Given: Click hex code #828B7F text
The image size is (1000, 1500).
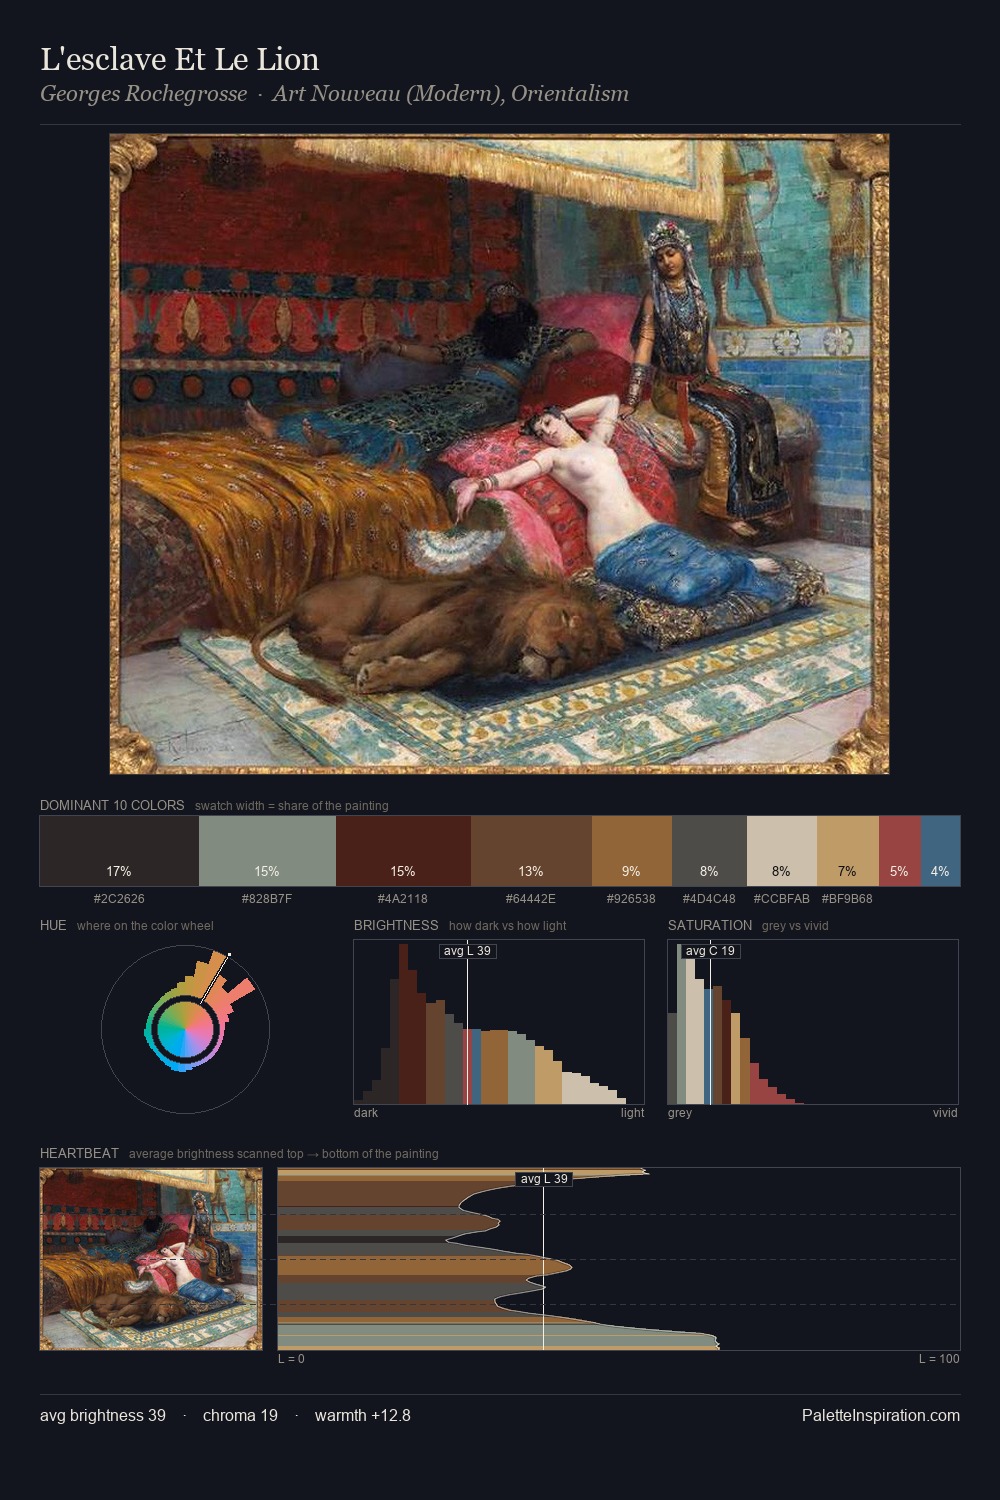Looking at the screenshot, I should (x=267, y=899).
